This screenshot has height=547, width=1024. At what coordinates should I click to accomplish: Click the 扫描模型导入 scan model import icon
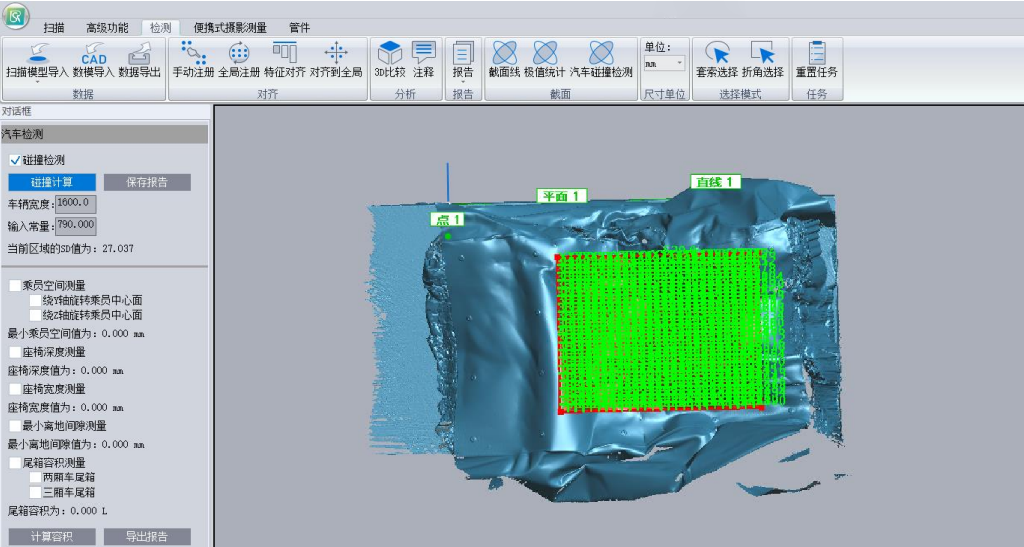(37, 54)
